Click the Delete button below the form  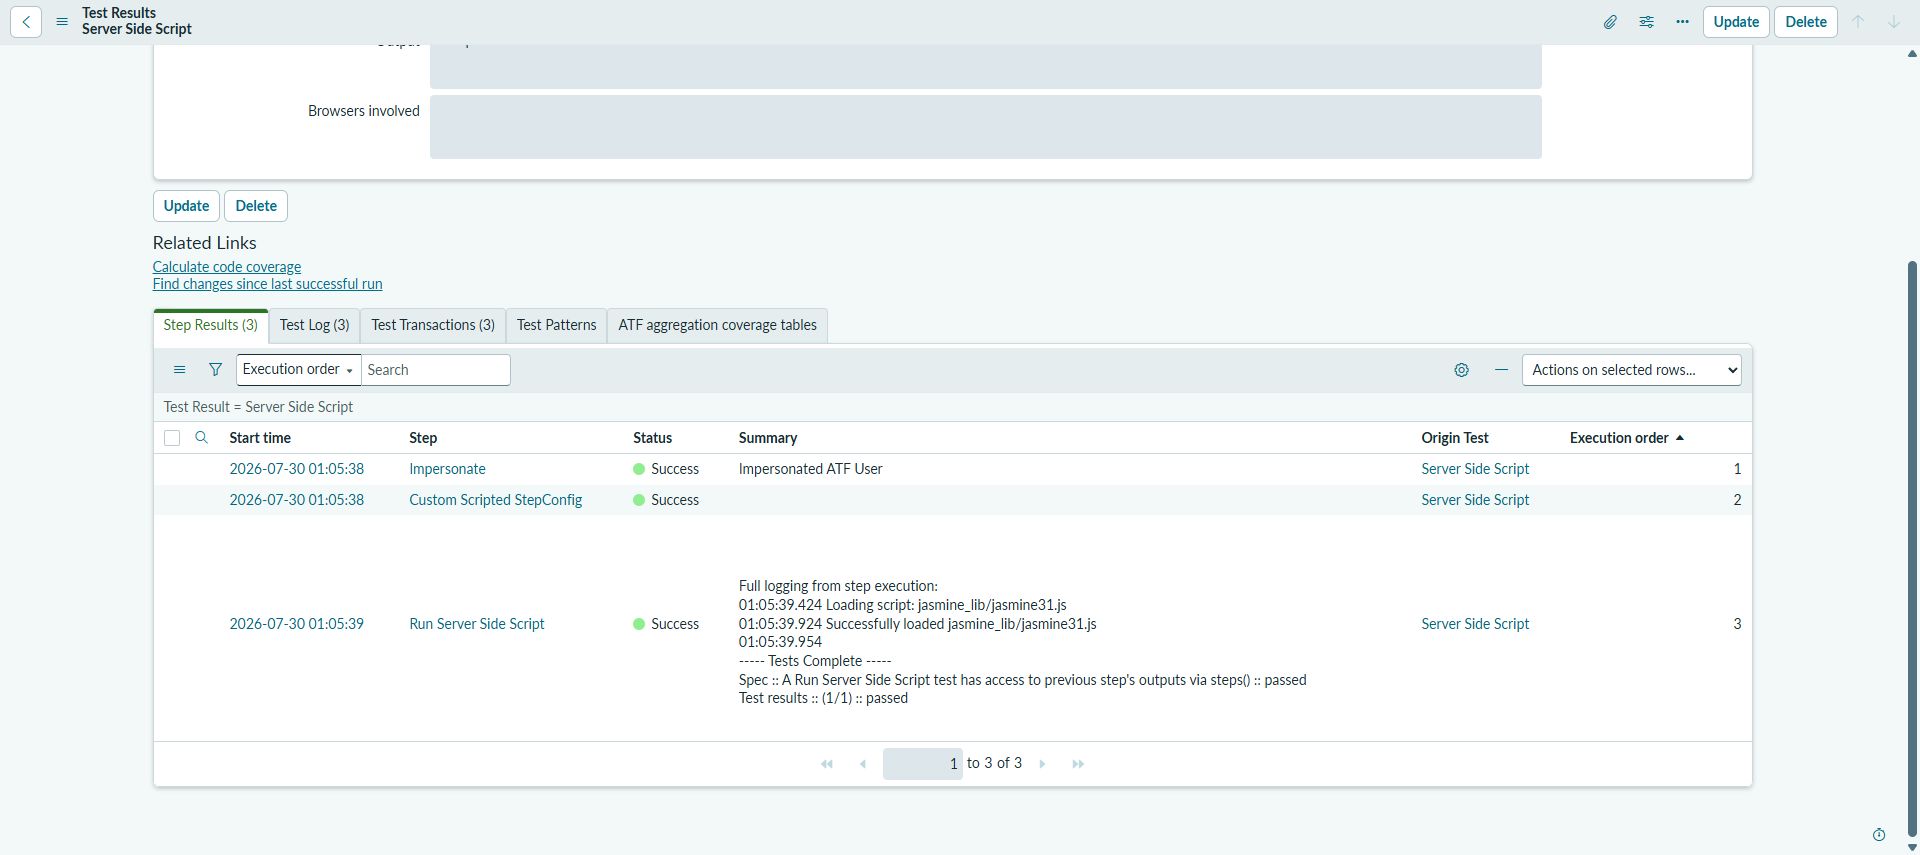coord(256,206)
